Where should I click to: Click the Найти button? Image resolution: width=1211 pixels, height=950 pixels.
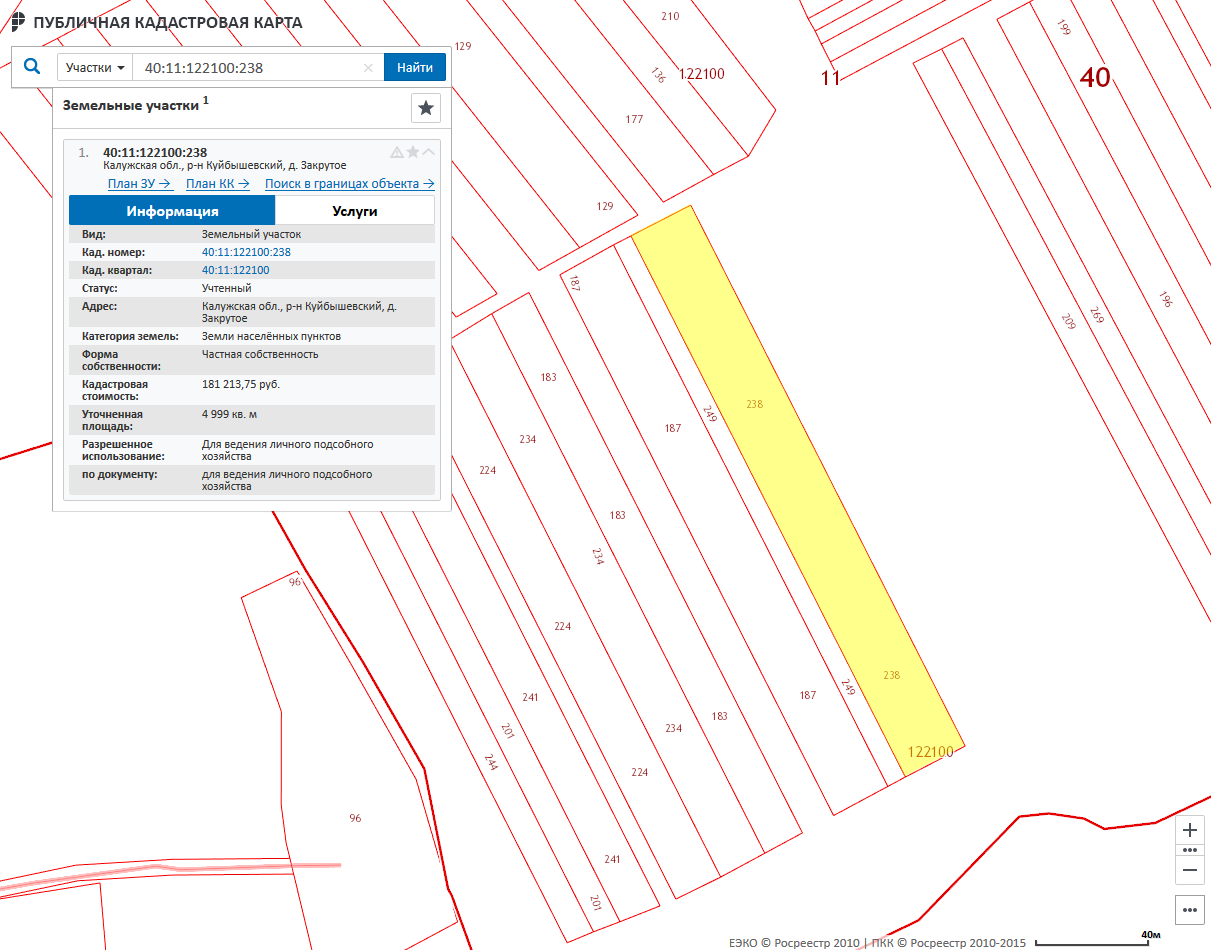pos(415,68)
